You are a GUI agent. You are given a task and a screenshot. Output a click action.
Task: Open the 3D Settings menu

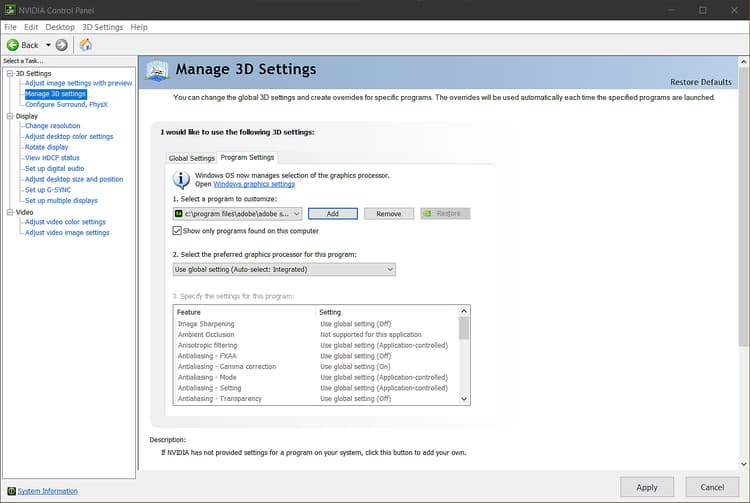(102, 27)
